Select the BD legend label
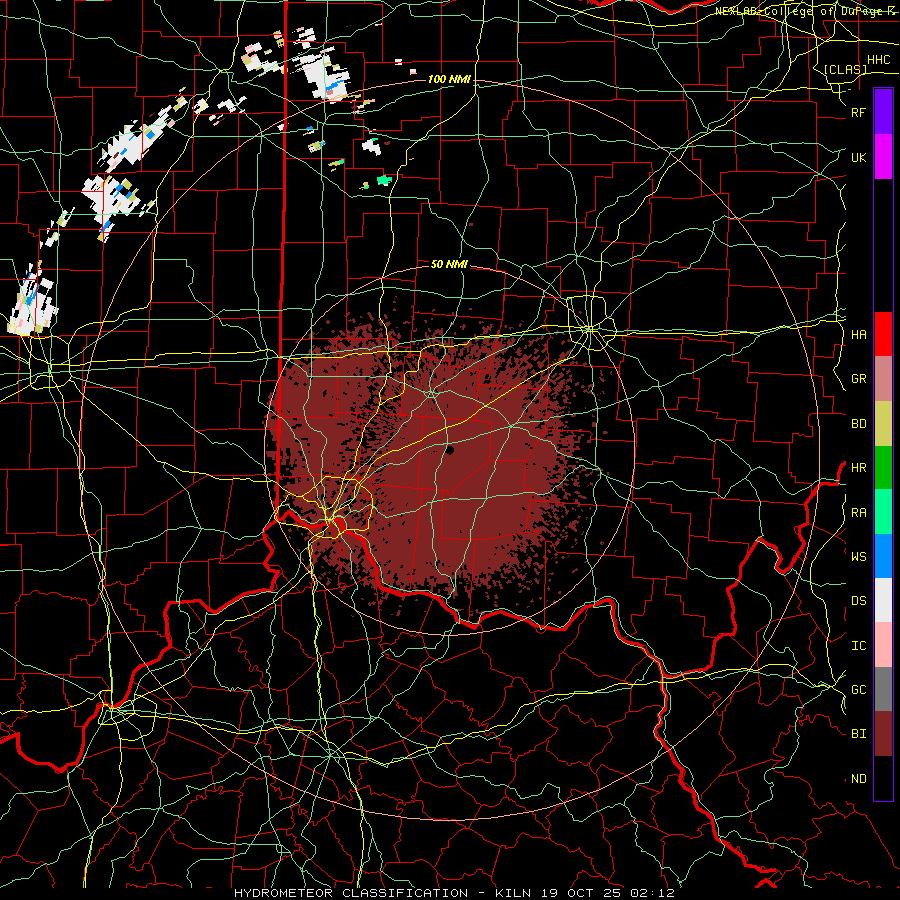Screen dimensions: 900x900 coord(859,424)
